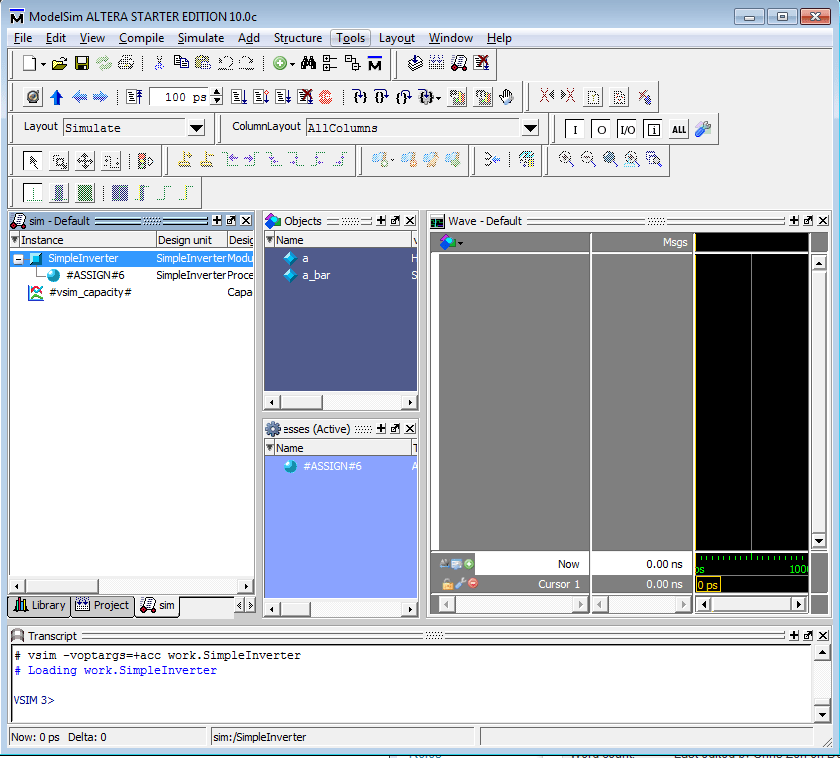This screenshot has width=840, height=758.
Task: Click the undock button on the Wave panel header
Action: [807, 220]
